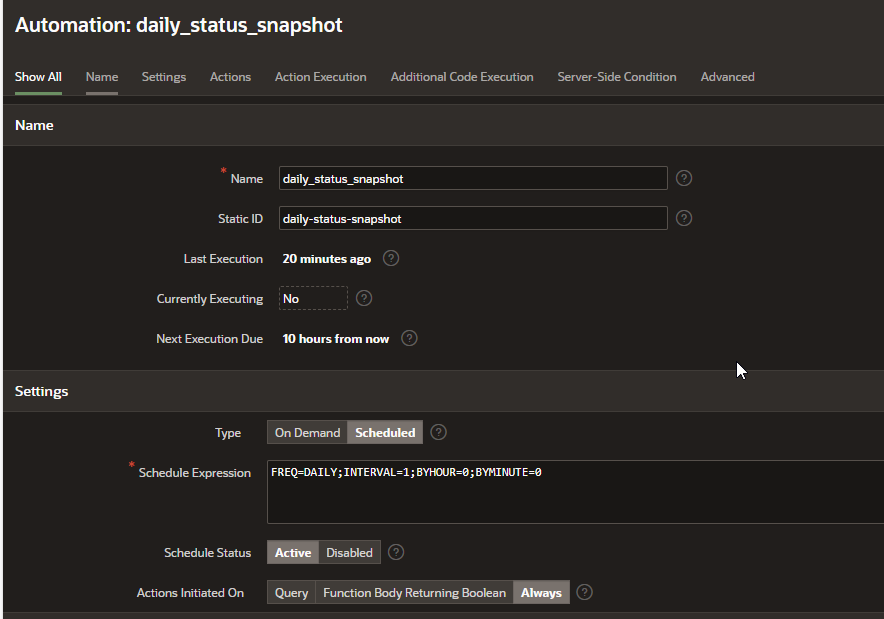This screenshot has width=884, height=619.
Task: Click help icon beside Static ID field
Action: pos(684,218)
